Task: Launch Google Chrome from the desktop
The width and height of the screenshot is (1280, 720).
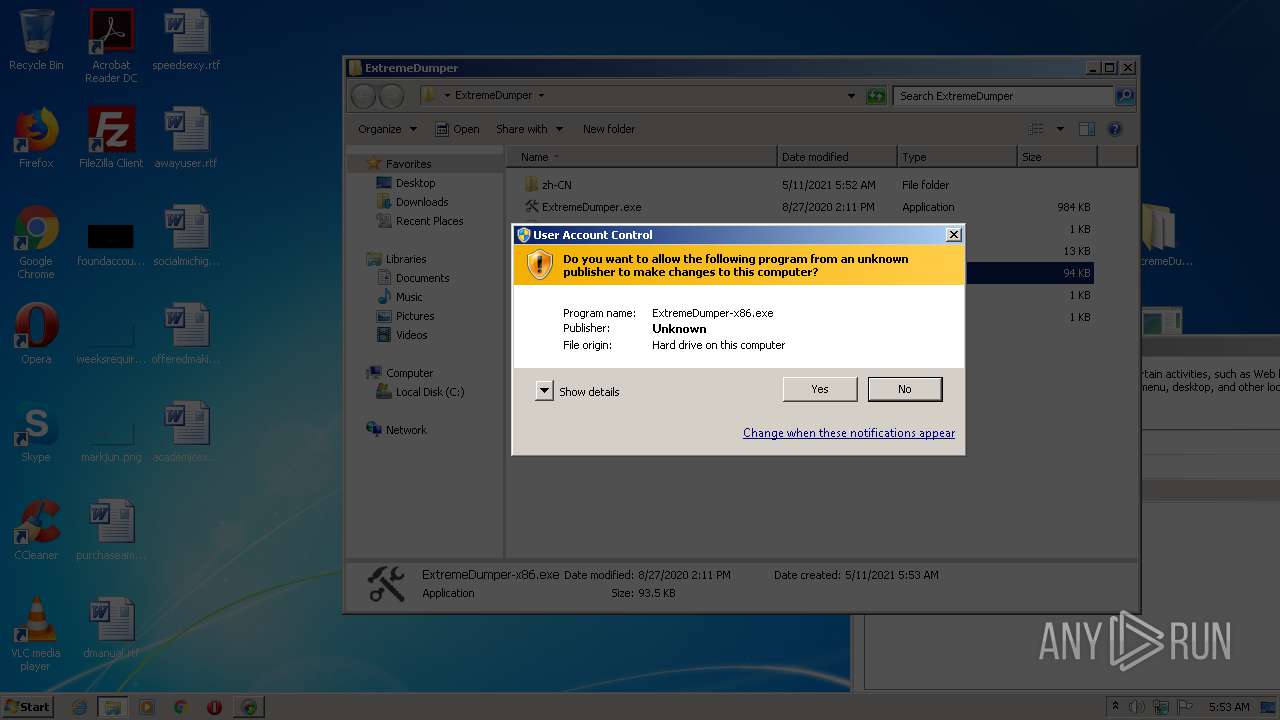Action: pos(36,242)
